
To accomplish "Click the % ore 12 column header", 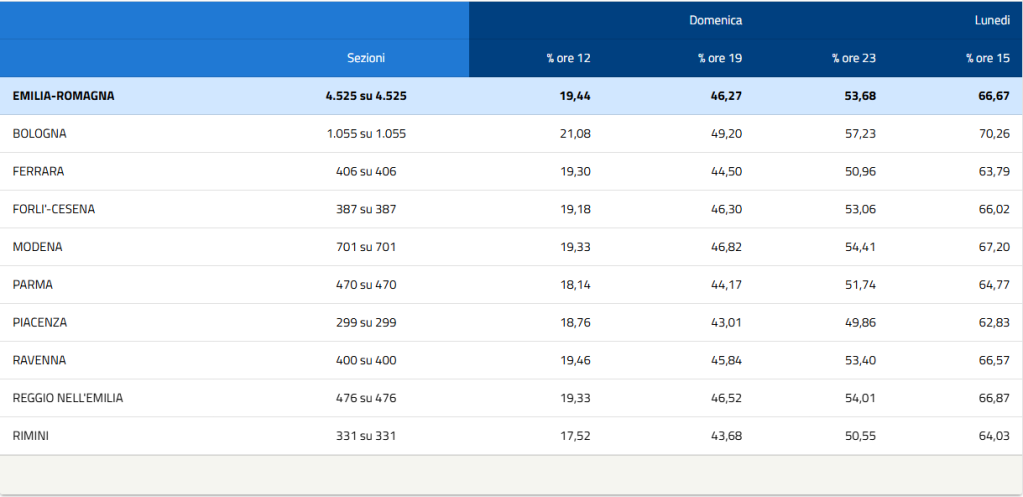I will 568,58.
